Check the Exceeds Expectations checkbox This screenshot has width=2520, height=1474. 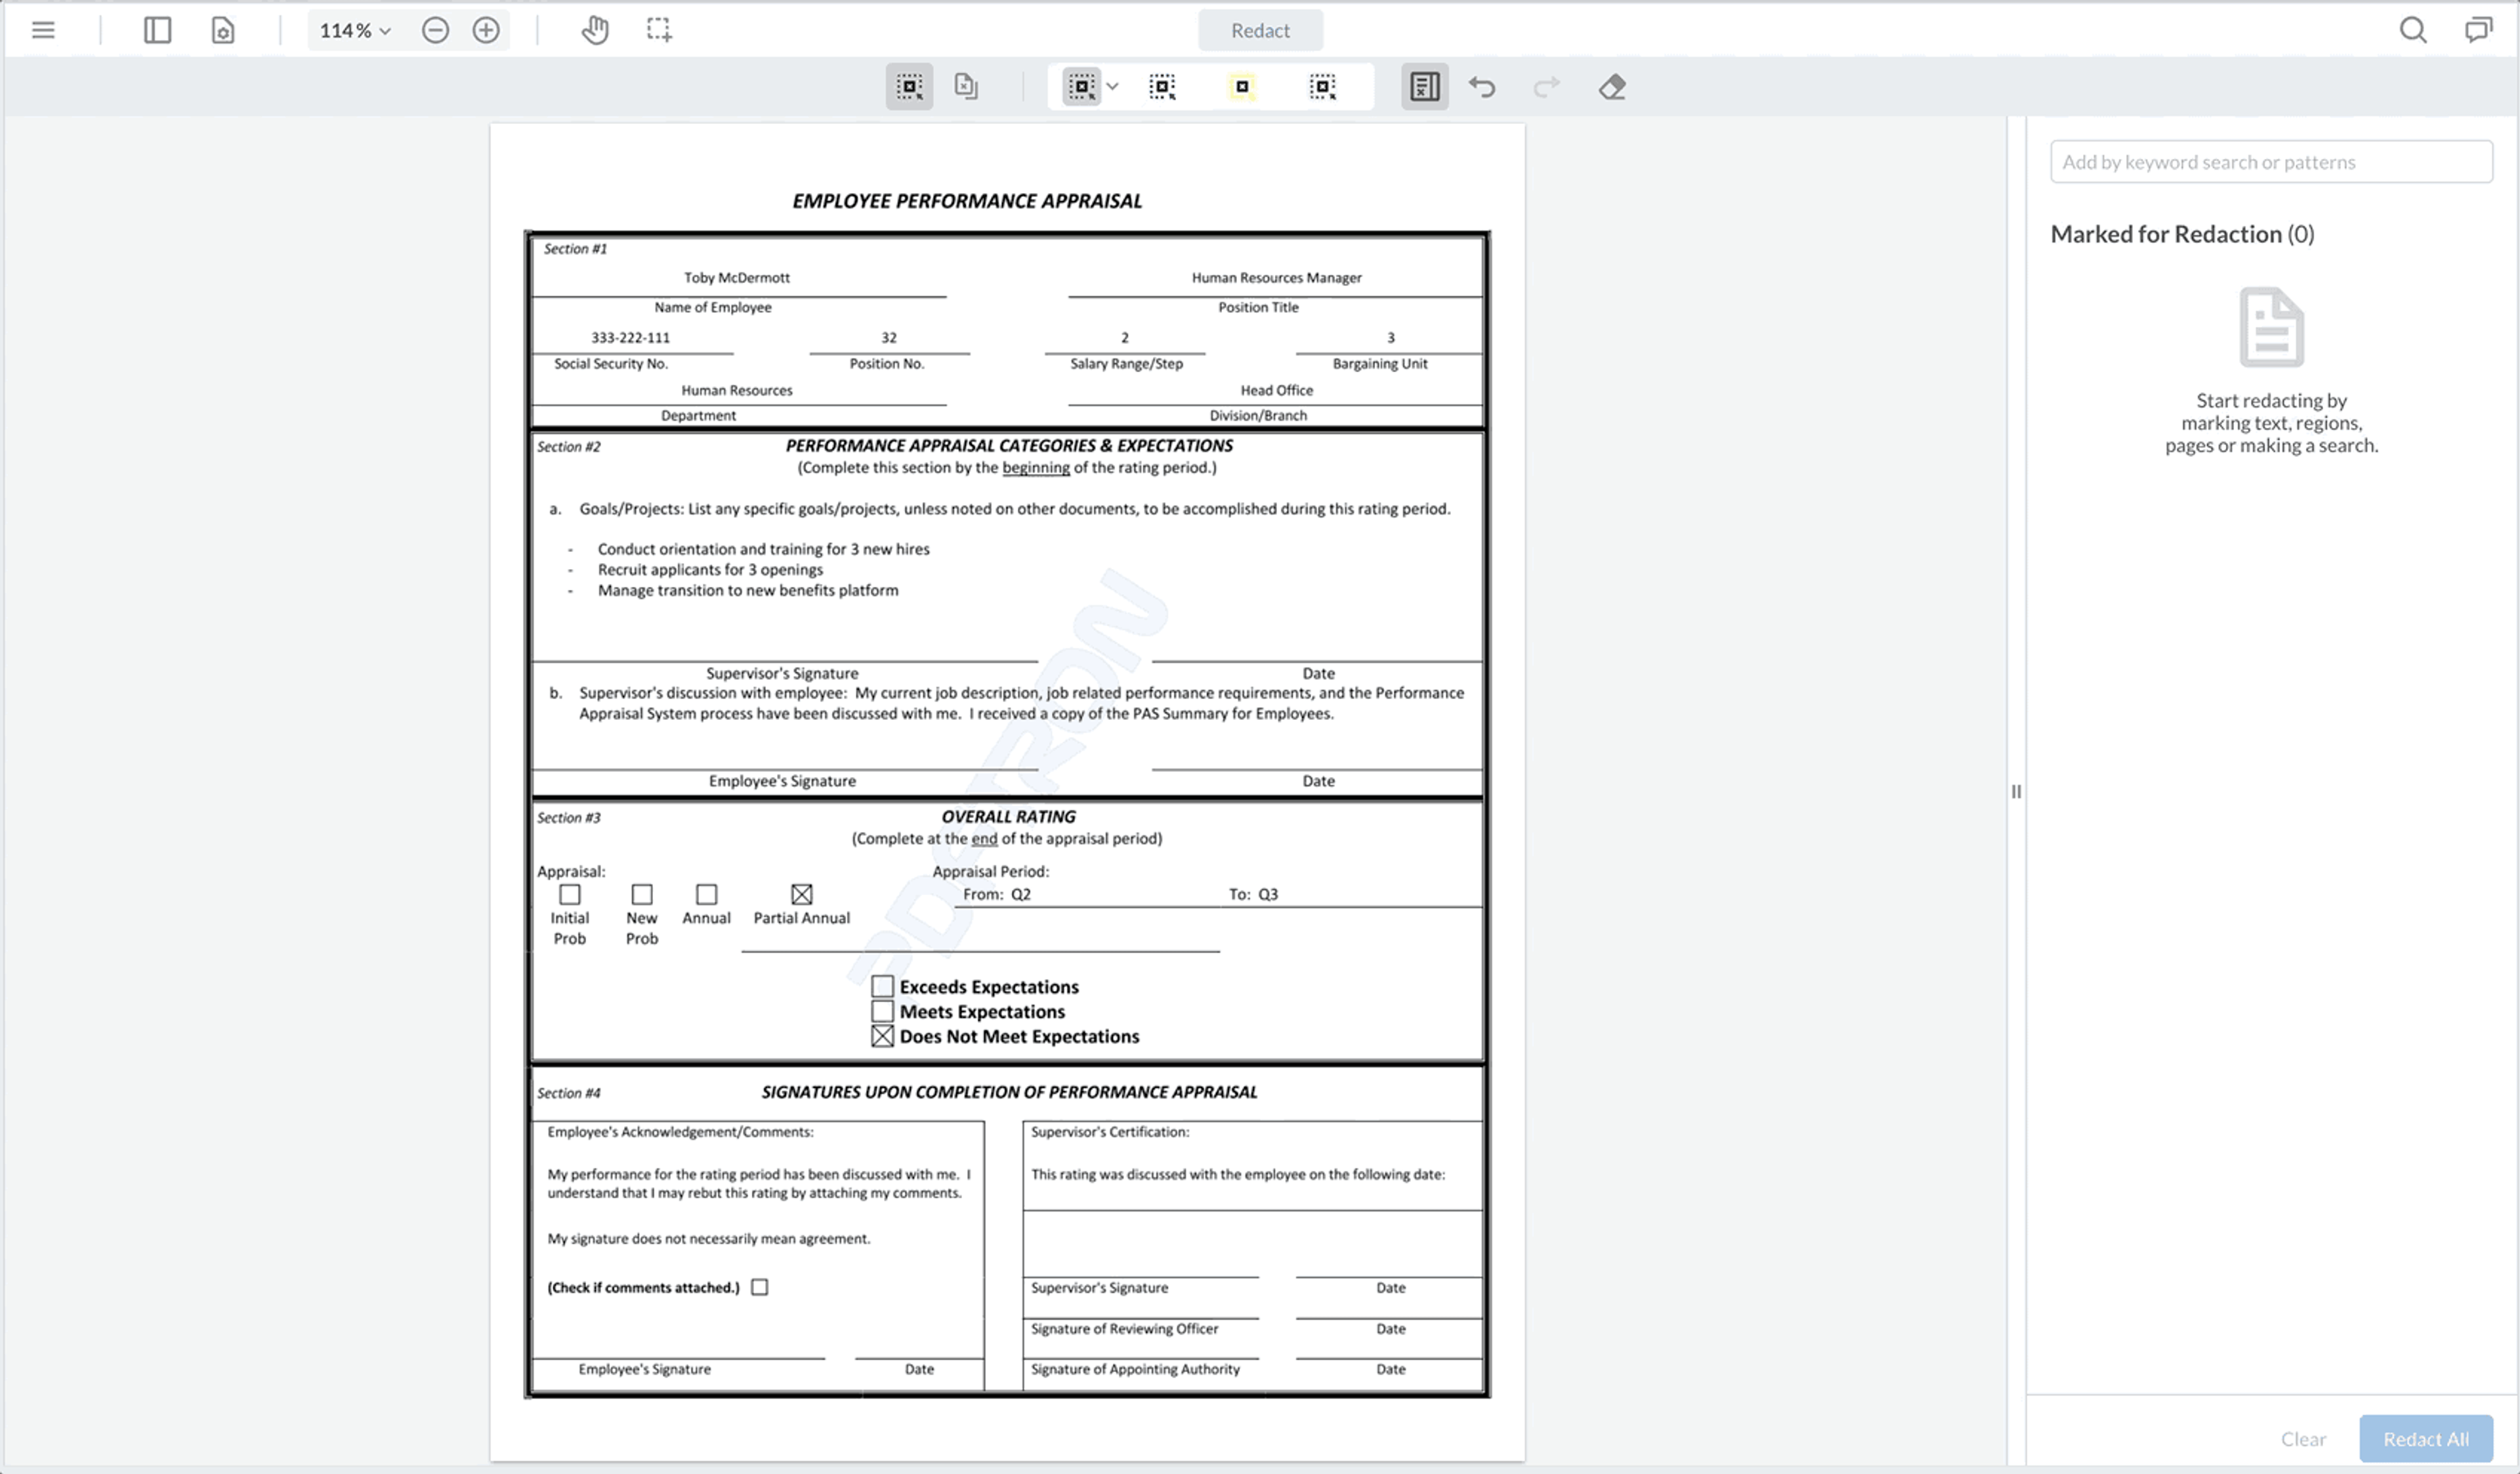pyautogui.click(x=882, y=986)
